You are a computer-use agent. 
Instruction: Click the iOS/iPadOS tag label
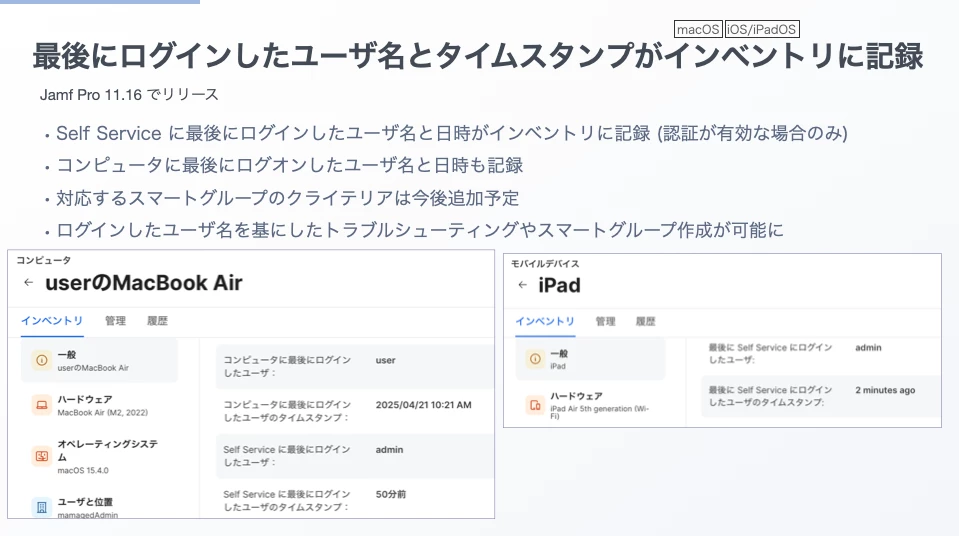[761, 29]
